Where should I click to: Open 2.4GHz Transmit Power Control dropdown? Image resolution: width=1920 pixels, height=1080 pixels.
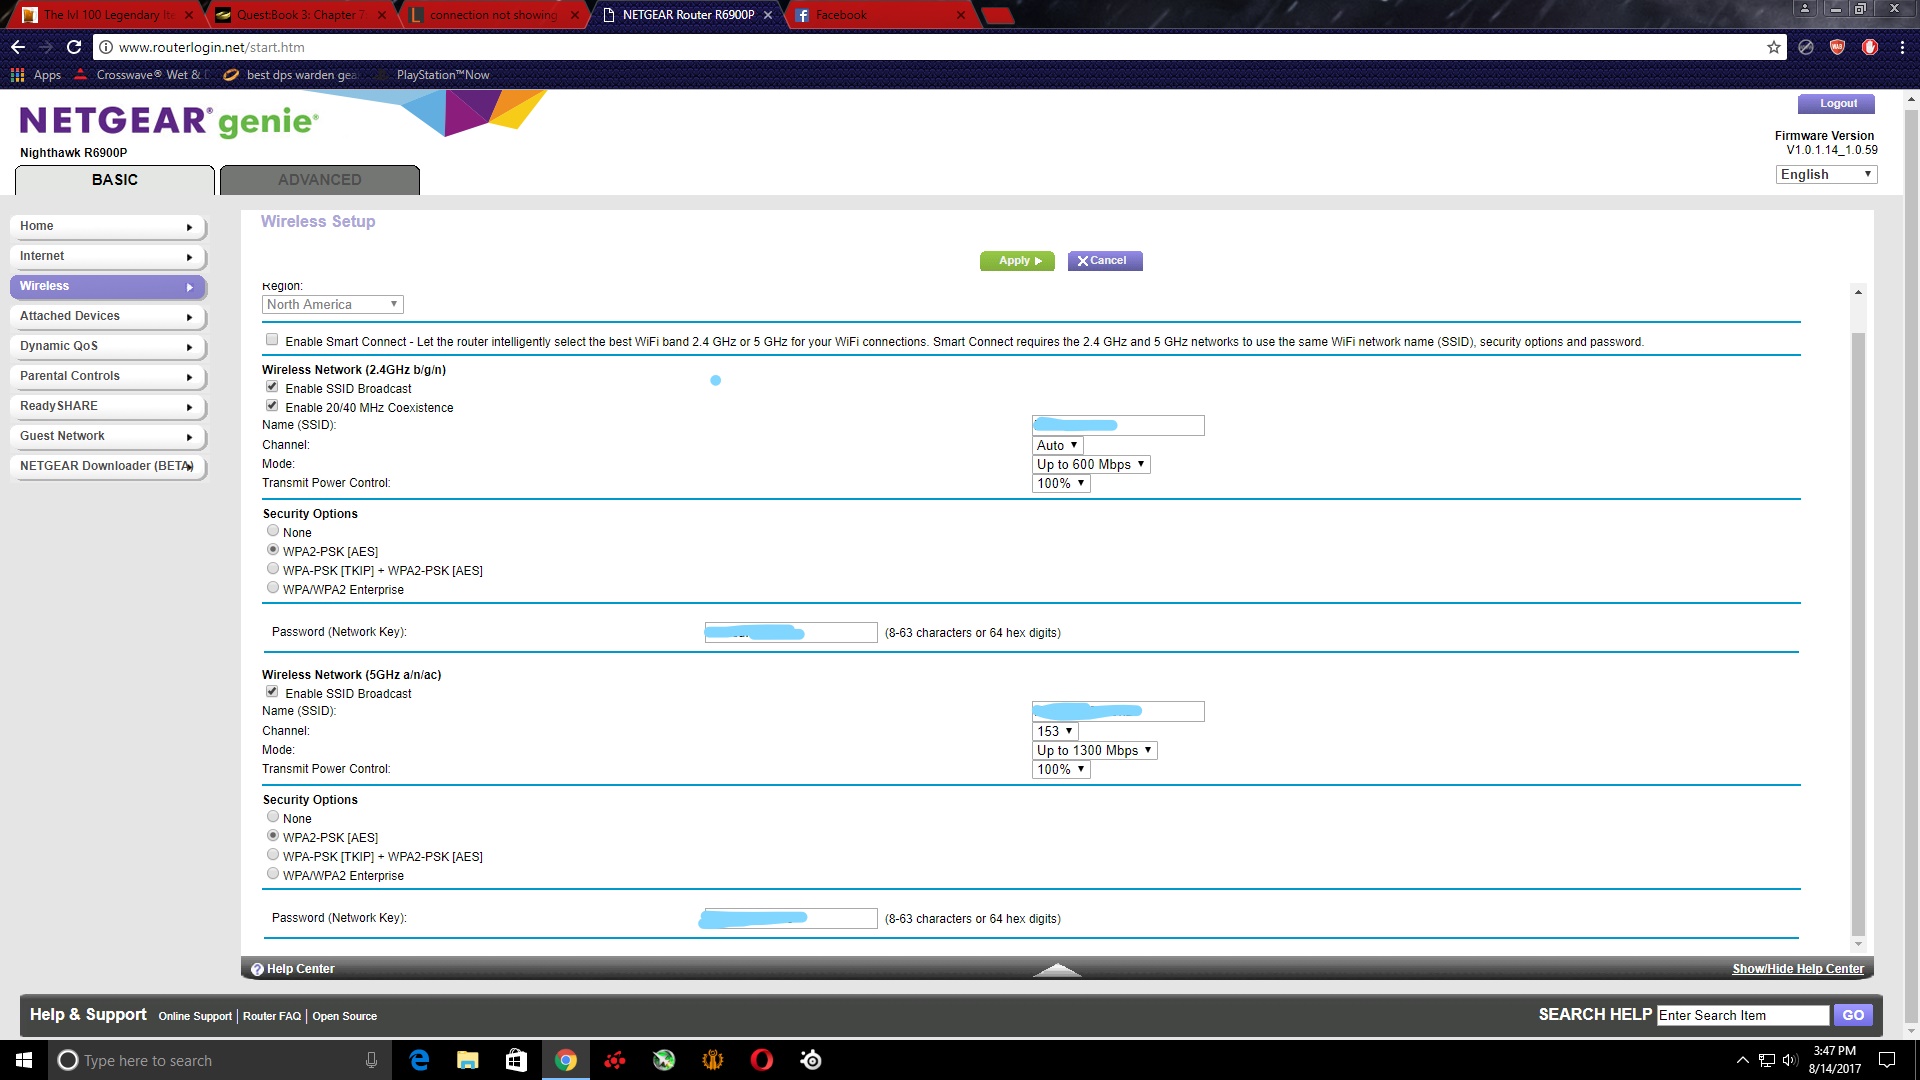[x=1061, y=484]
